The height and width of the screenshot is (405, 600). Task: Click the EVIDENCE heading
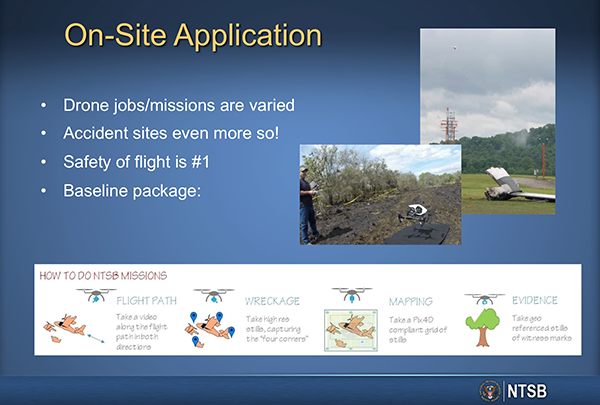pos(535,300)
